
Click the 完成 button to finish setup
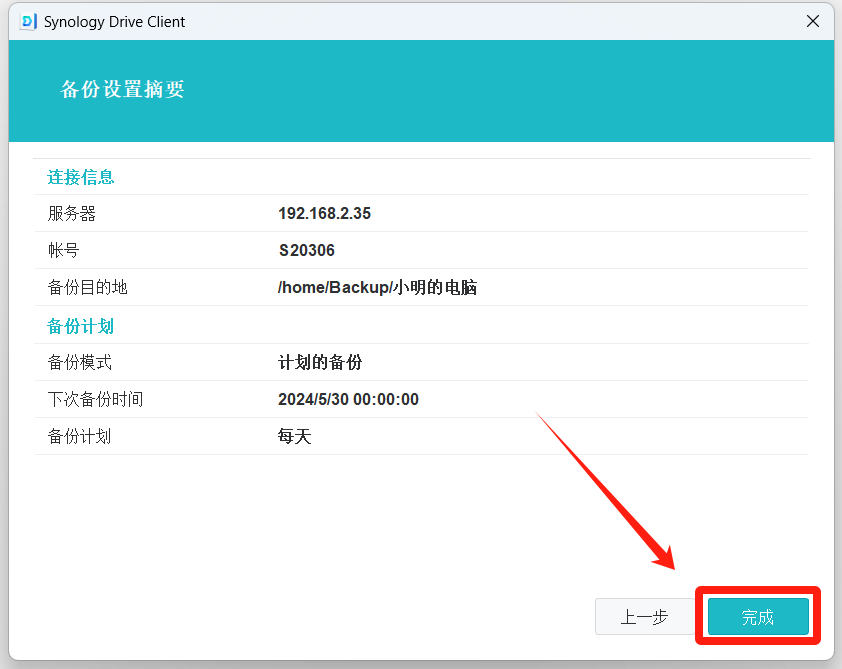[x=758, y=617]
